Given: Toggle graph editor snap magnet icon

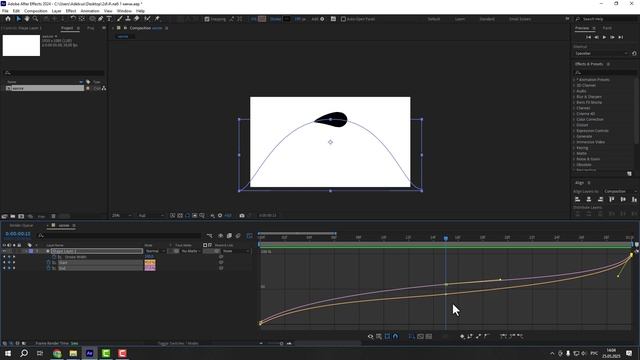Looking at the screenshot, I should click(396, 336).
